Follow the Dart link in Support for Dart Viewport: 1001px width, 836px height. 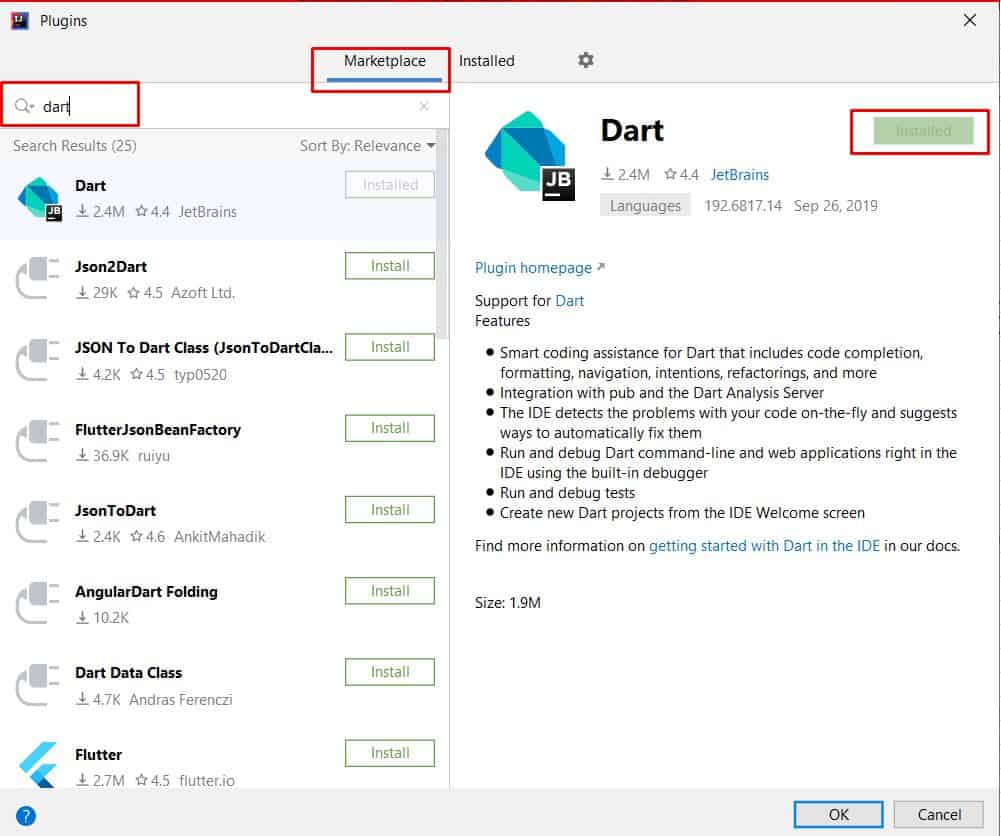[569, 301]
